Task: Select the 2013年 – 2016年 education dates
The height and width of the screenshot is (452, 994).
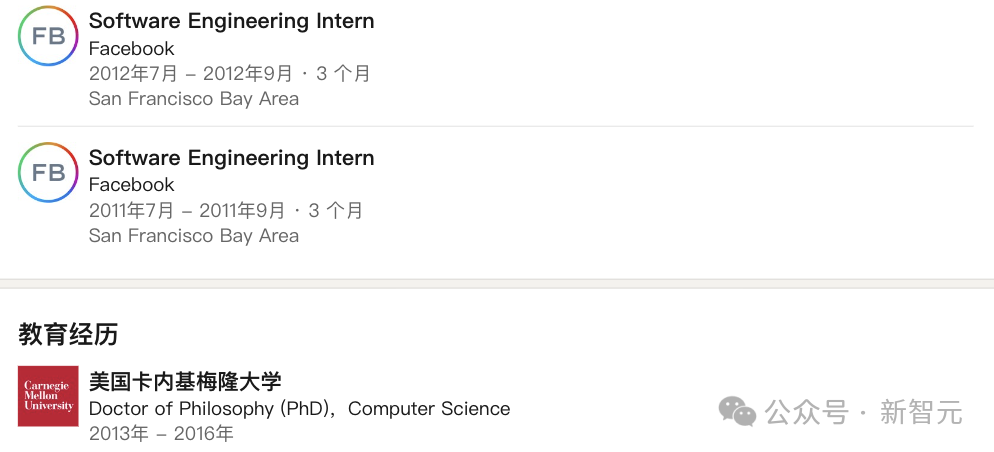Action: click(x=160, y=434)
